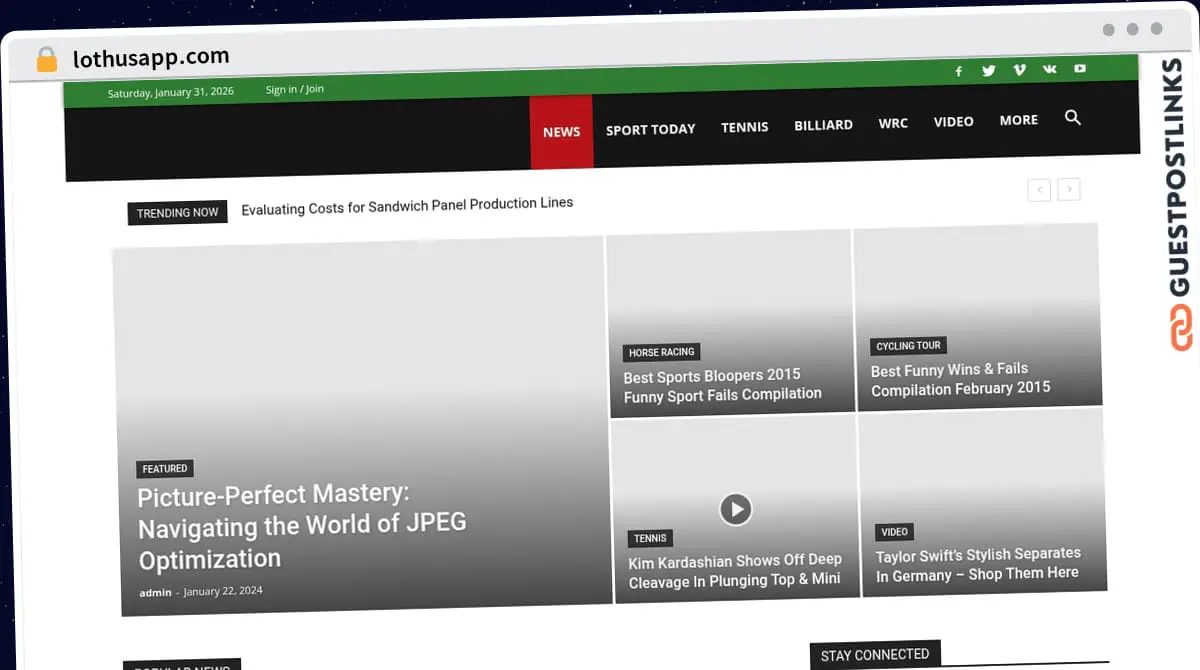Show previous trending article arrow
This screenshot has width=1200, height=670.
click(x=1039, y=189)
